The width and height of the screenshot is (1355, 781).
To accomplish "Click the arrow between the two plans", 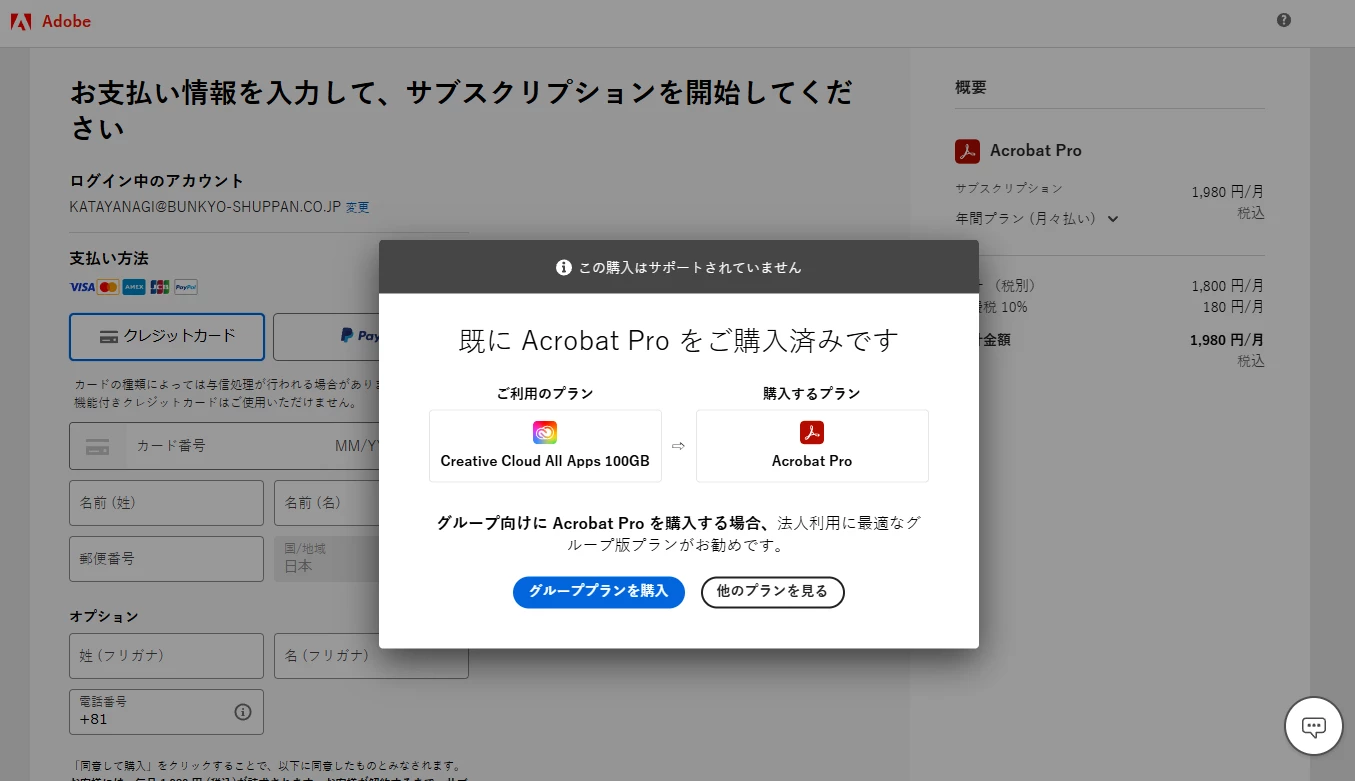I will coord(678,446).
